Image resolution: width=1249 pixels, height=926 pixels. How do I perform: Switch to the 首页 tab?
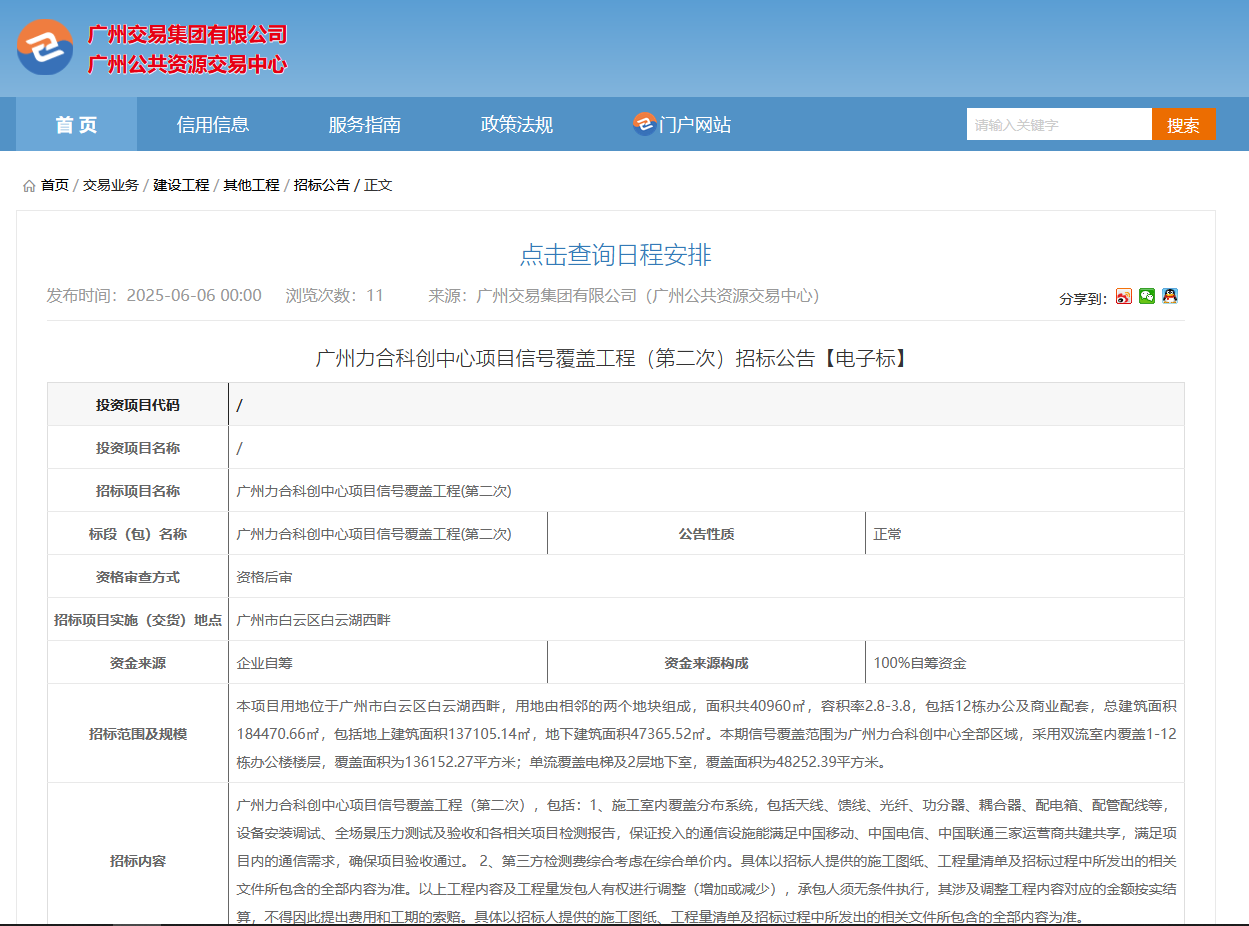coord(74,124)
